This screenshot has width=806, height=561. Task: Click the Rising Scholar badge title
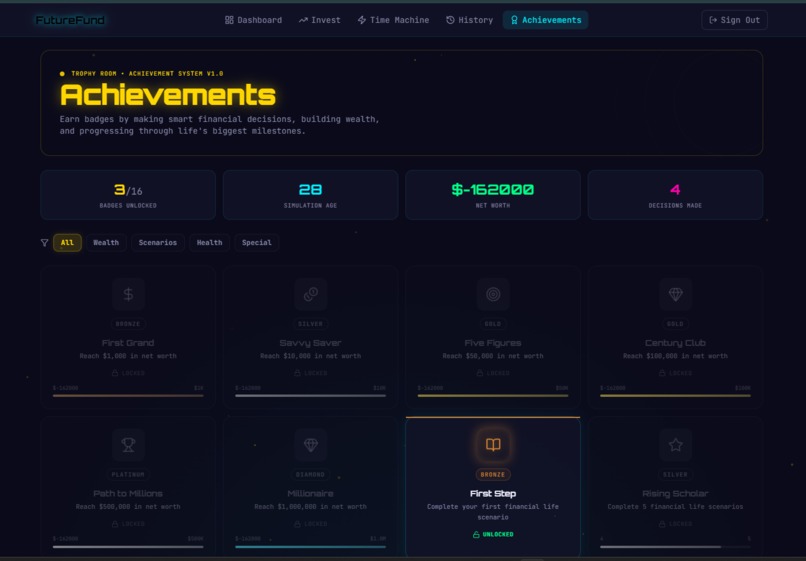click(x=675, y=494)
